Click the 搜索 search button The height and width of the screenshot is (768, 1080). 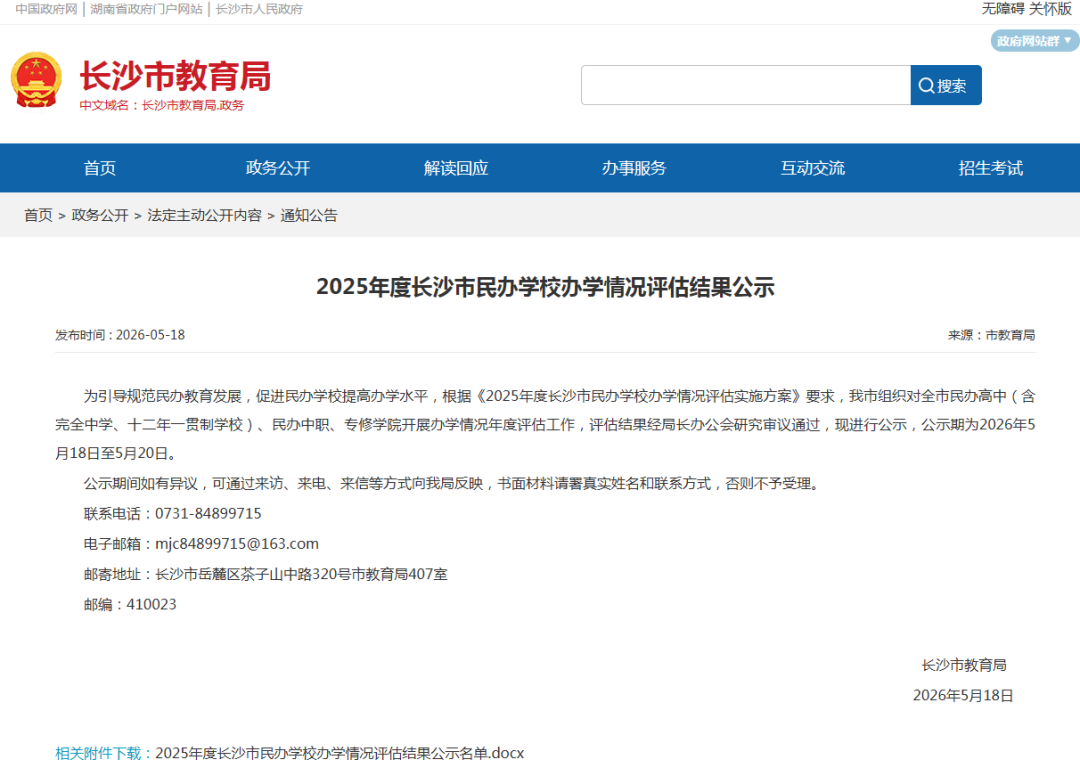click(x=946, y=85)
